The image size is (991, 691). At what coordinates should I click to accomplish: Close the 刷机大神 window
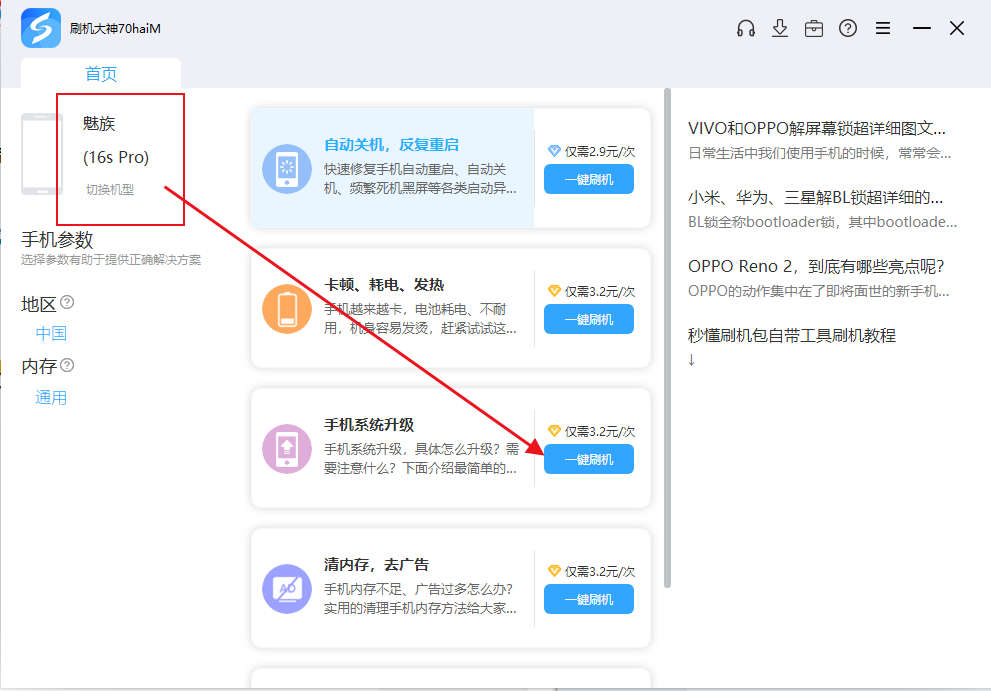coord(957,28)
